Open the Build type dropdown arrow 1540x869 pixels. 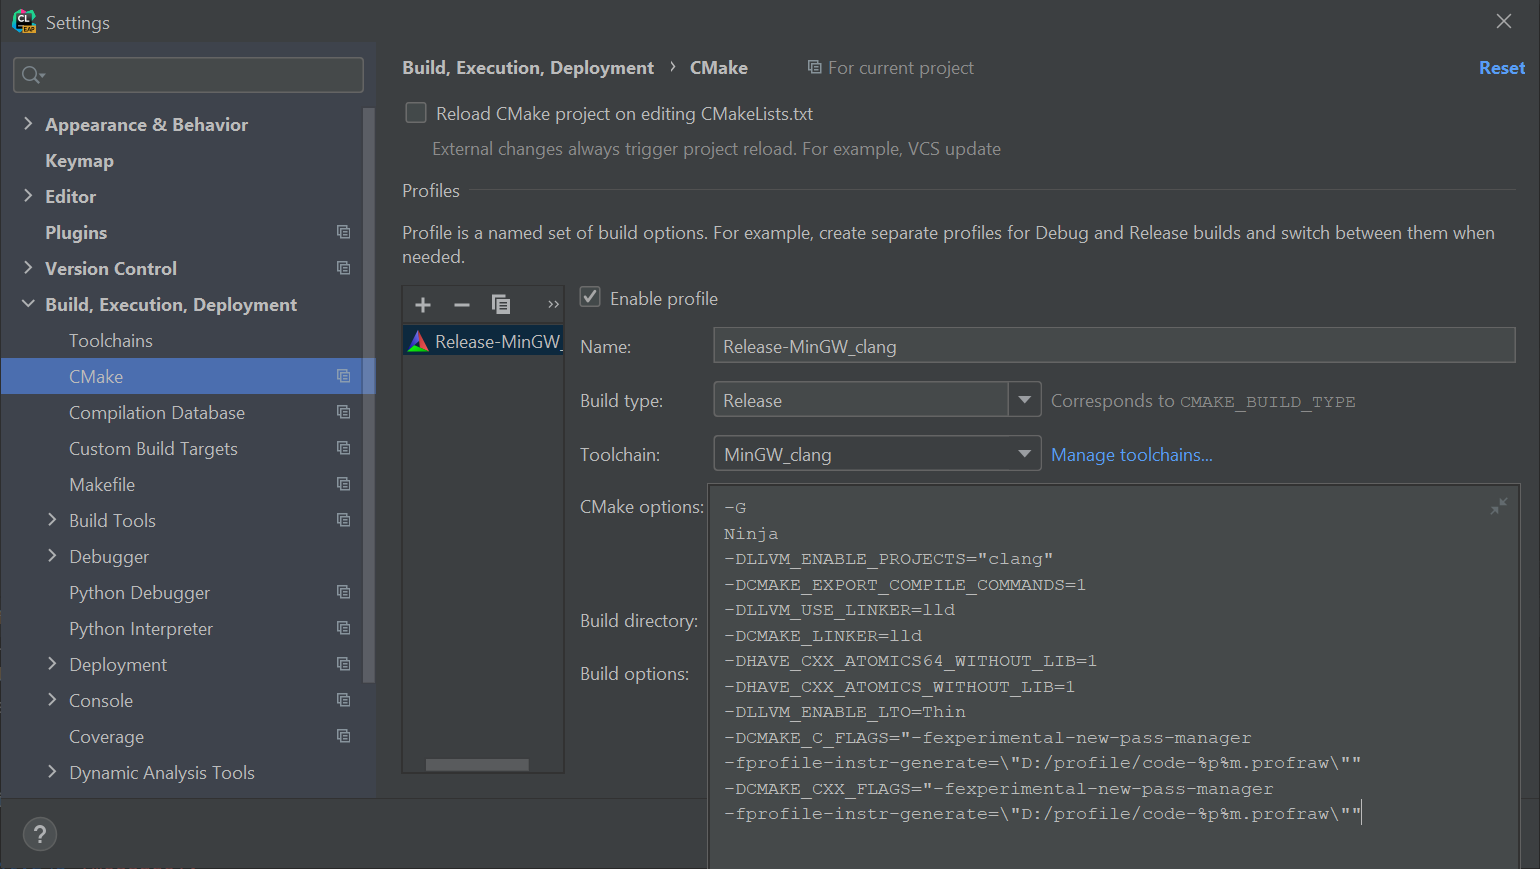click(x=1024, y=400)
